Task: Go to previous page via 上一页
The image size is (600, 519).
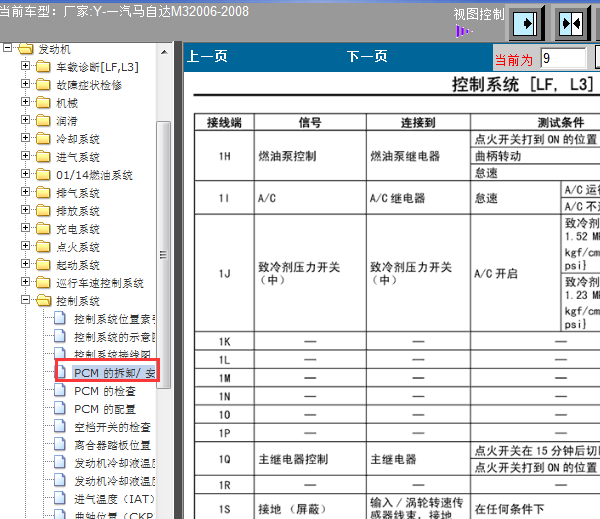Action: (208, 57)
